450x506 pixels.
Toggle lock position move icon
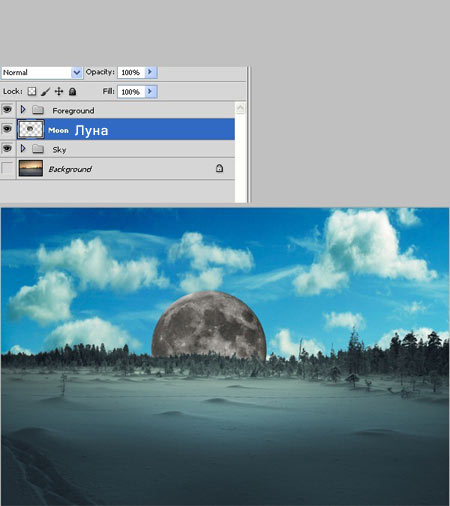(59, 91)
